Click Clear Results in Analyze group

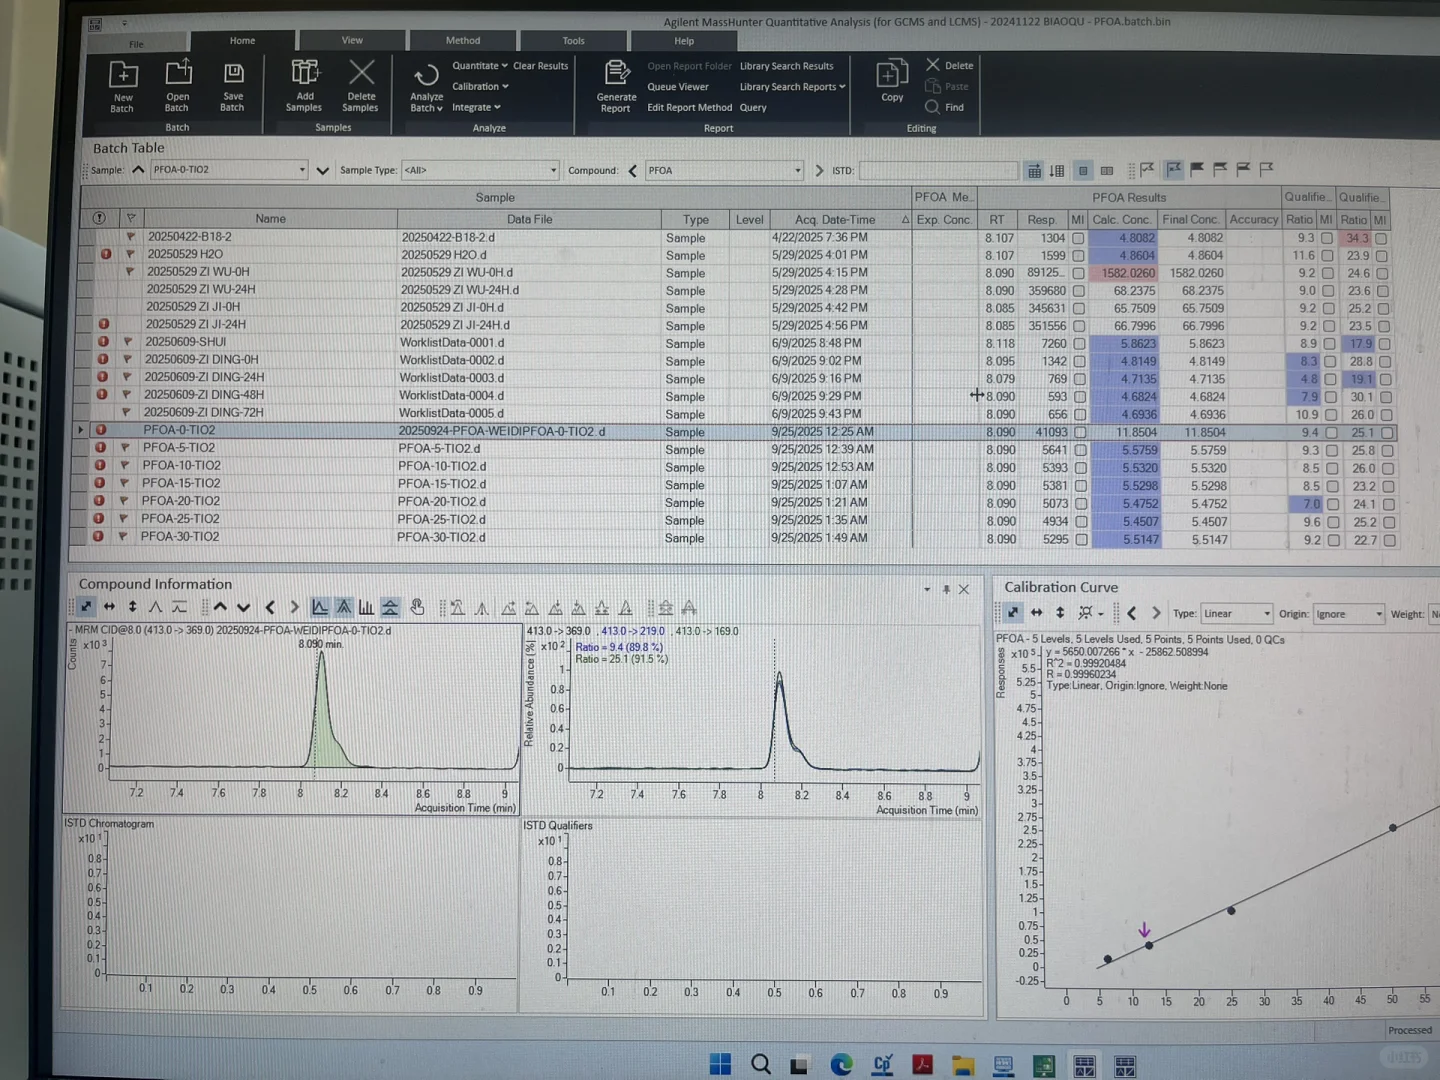coord(540,66)
